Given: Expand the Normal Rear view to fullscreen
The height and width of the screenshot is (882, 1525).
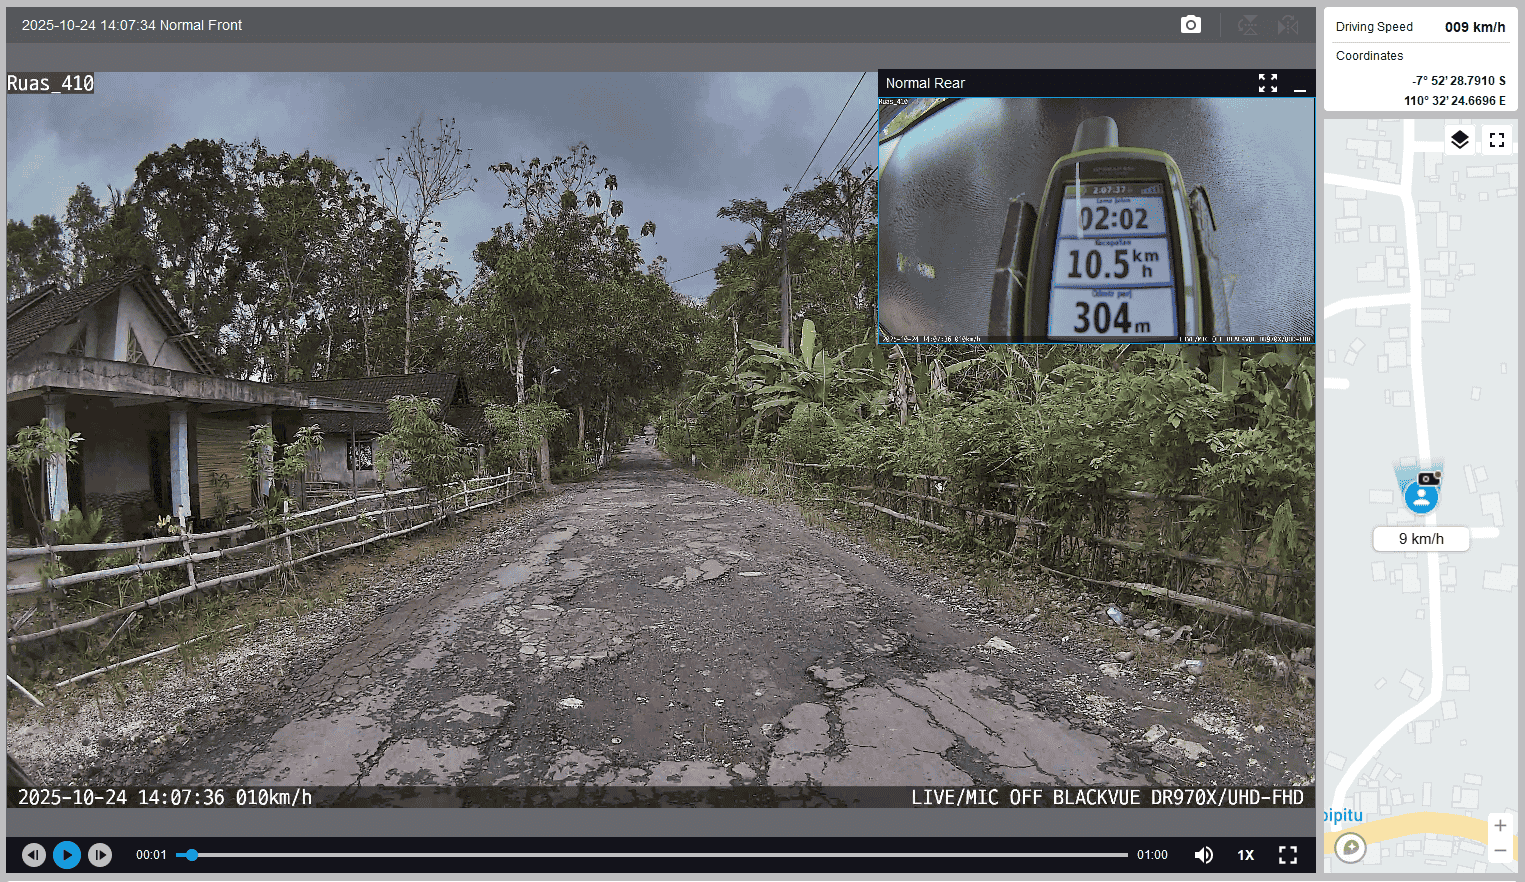Looking at the screenshot, I should pos(1268,83).
